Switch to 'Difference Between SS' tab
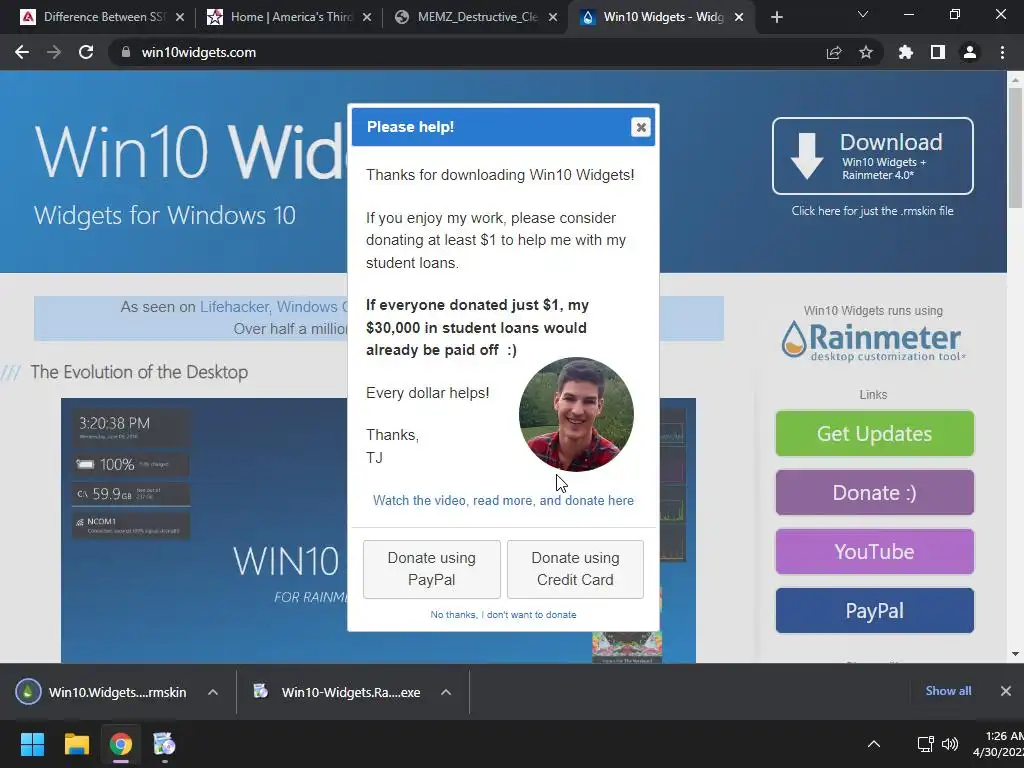Viewport: 1024px width, 768px height. (102, 17)
